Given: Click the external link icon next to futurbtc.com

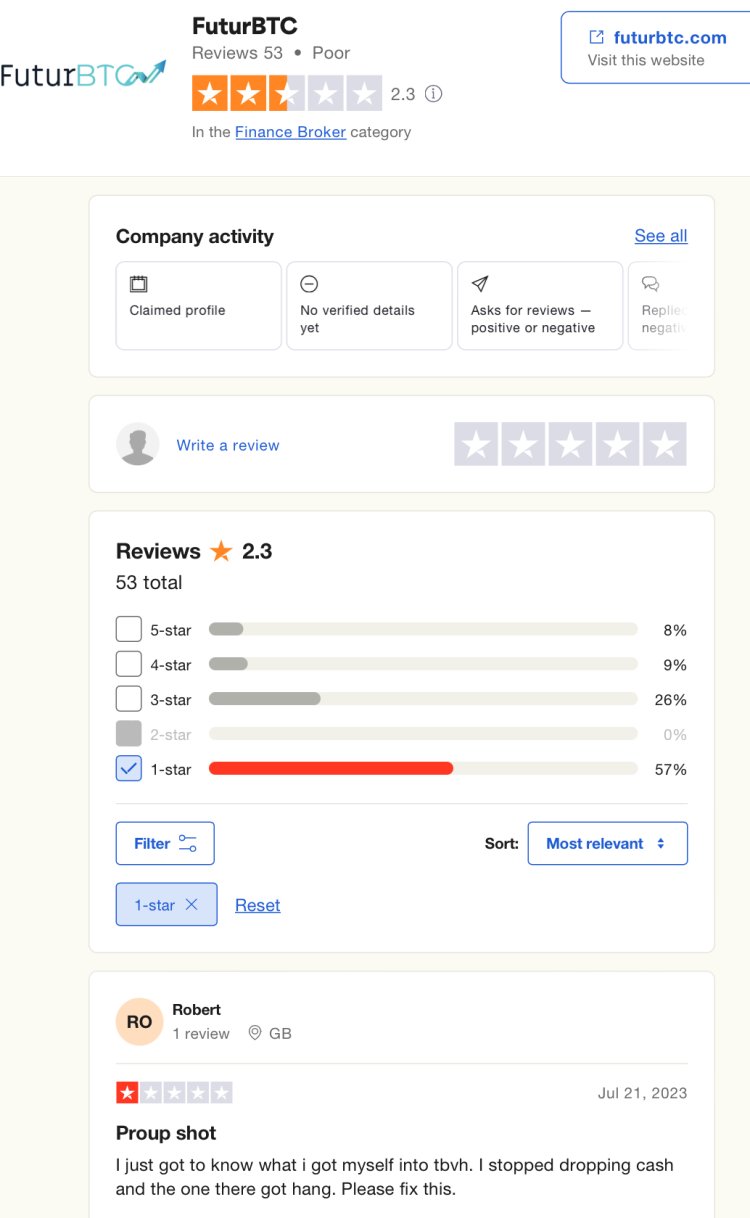Looking at the screenshot, I should point(596,37).
